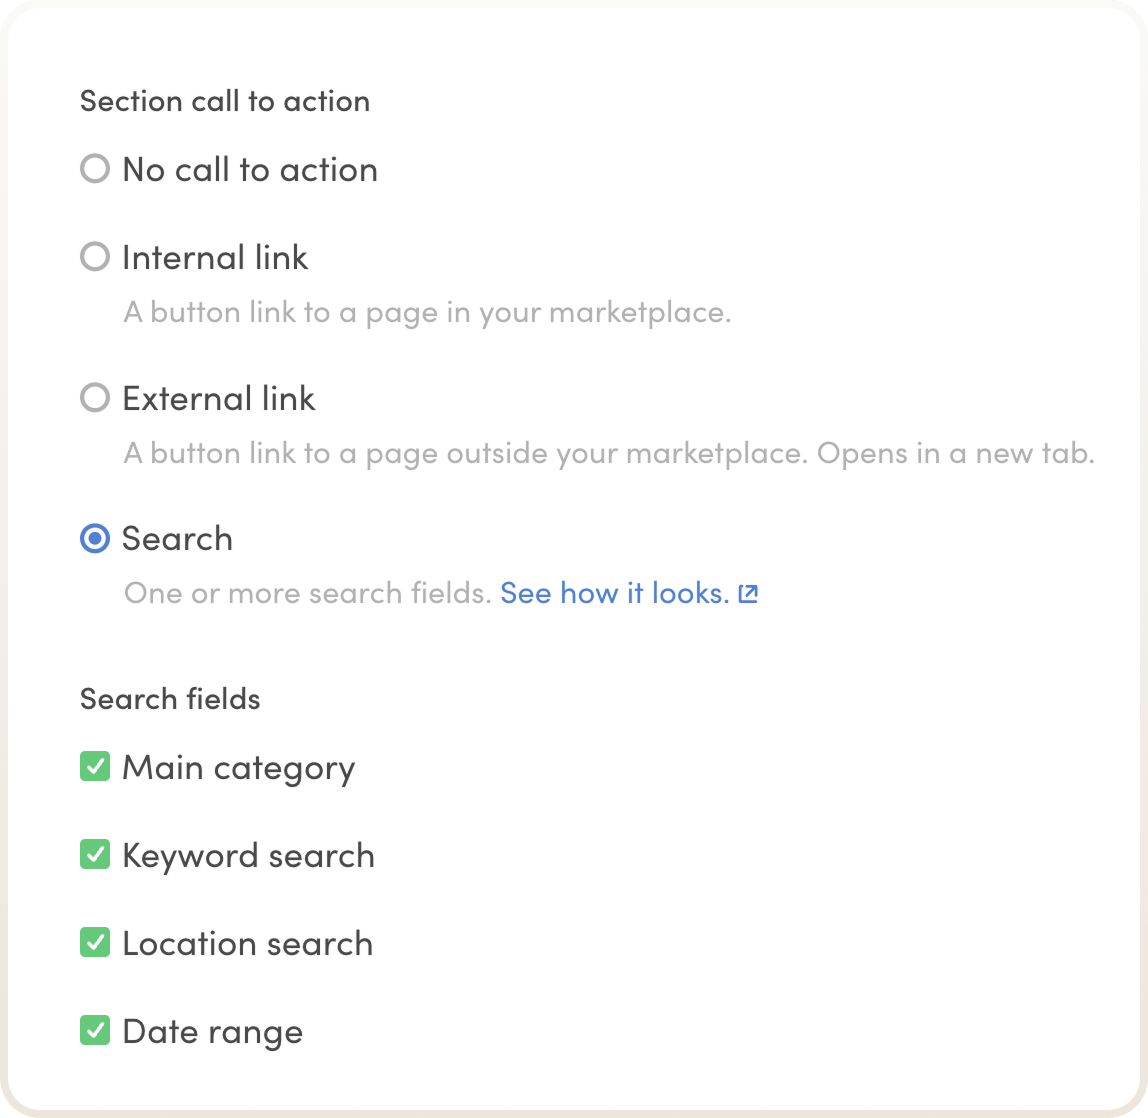Click the "Search" option label text
This screenshot has height=1118, width=1148.
177,539
